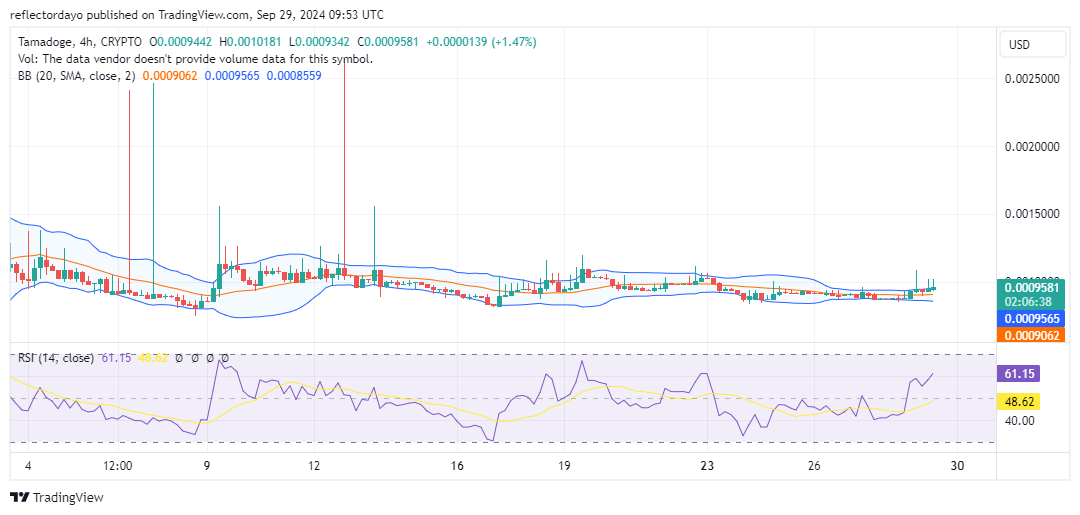Click date label 19 on time axis

pyautogui.click(x=564, y=466)
